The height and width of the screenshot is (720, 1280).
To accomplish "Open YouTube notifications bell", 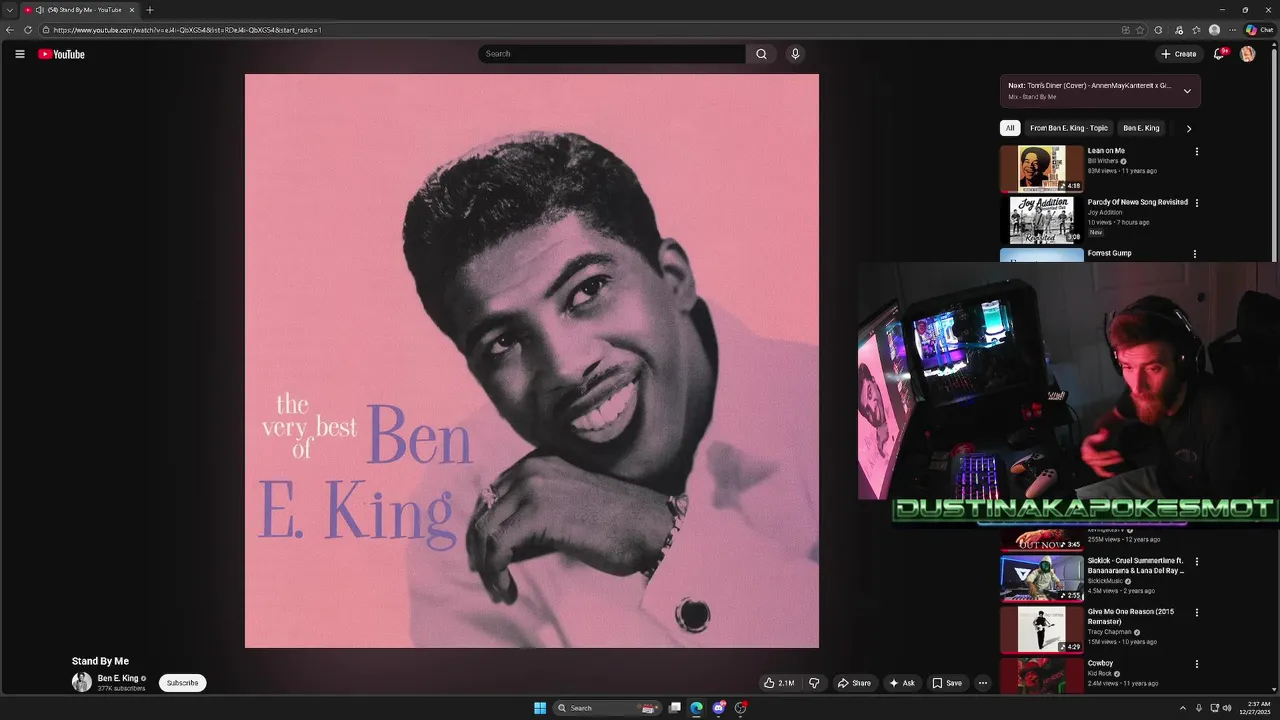I will [x=1218, y=54].
